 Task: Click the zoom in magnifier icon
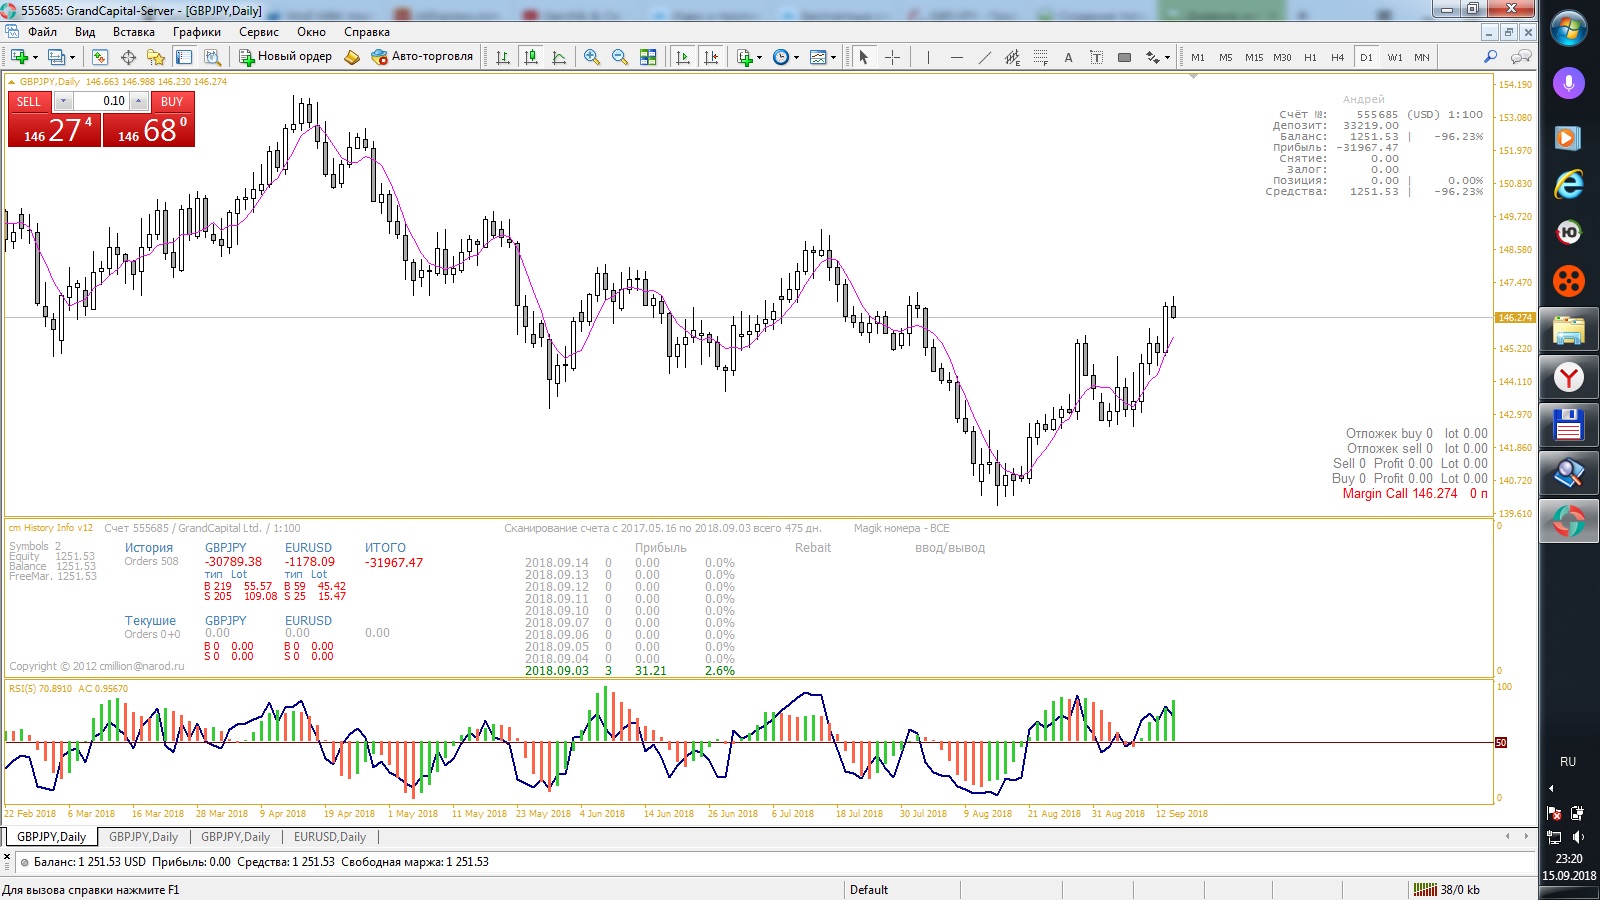(592, 57)
